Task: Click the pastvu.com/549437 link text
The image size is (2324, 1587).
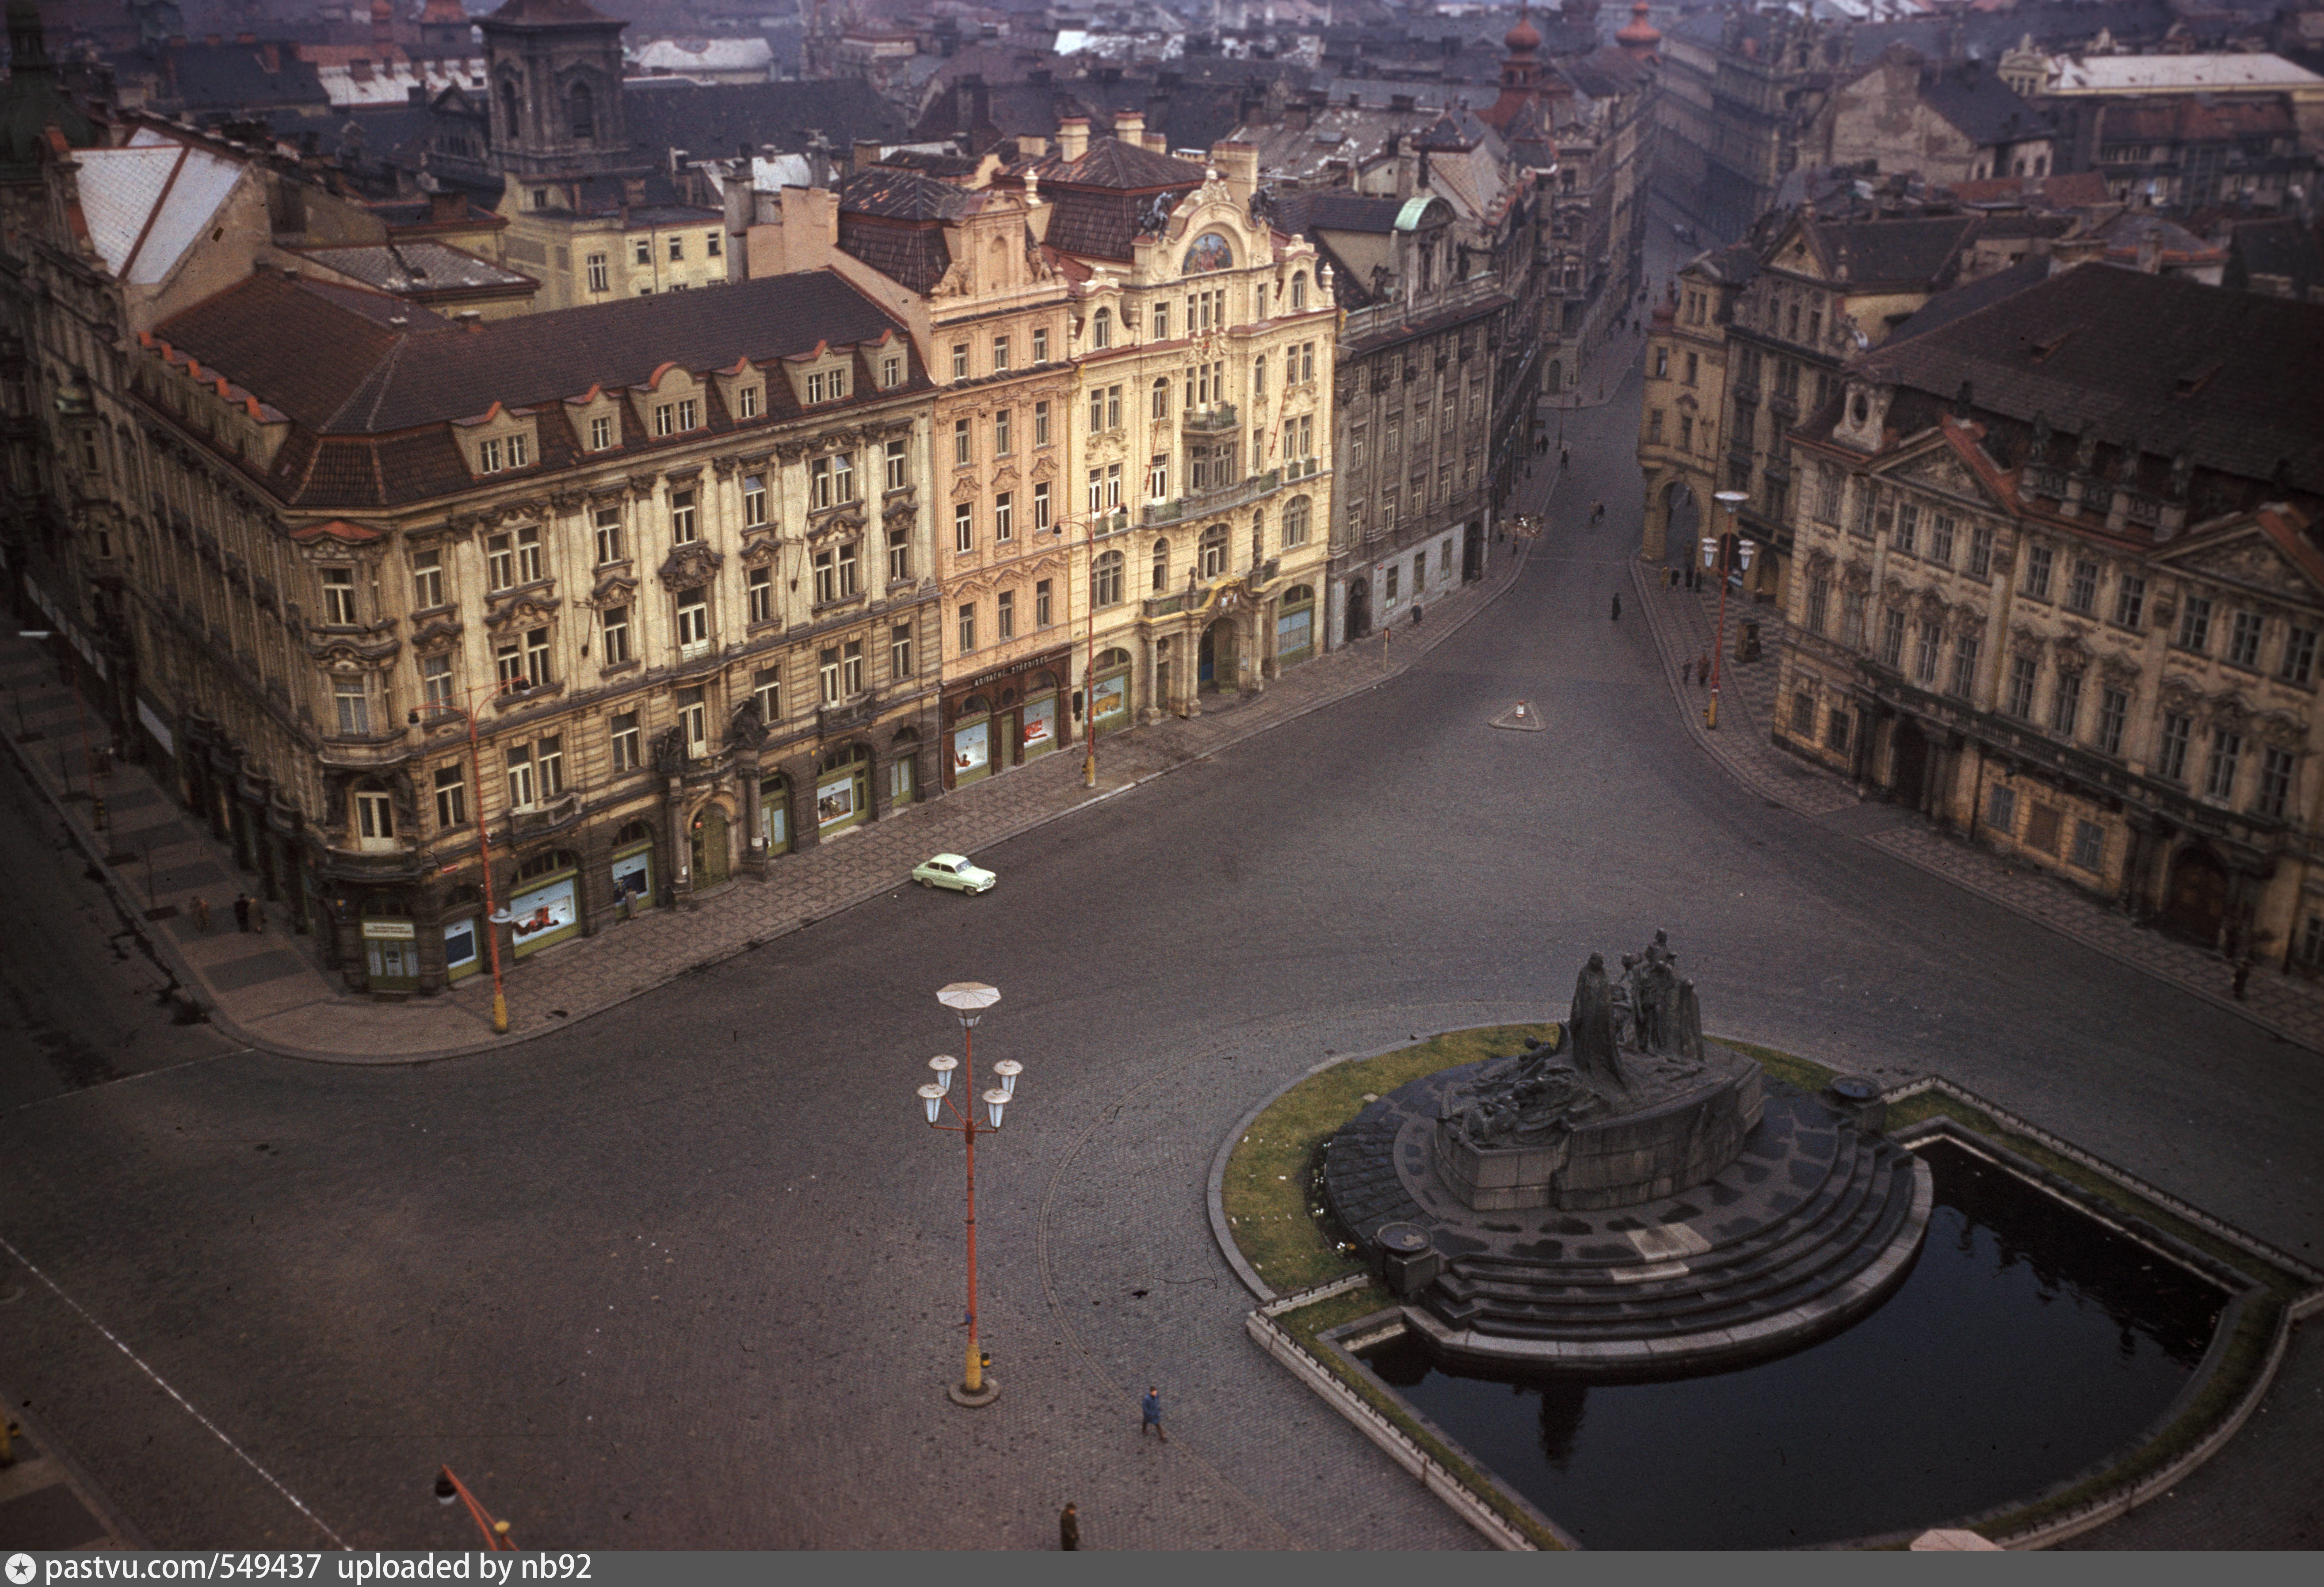Action: 183,1568
